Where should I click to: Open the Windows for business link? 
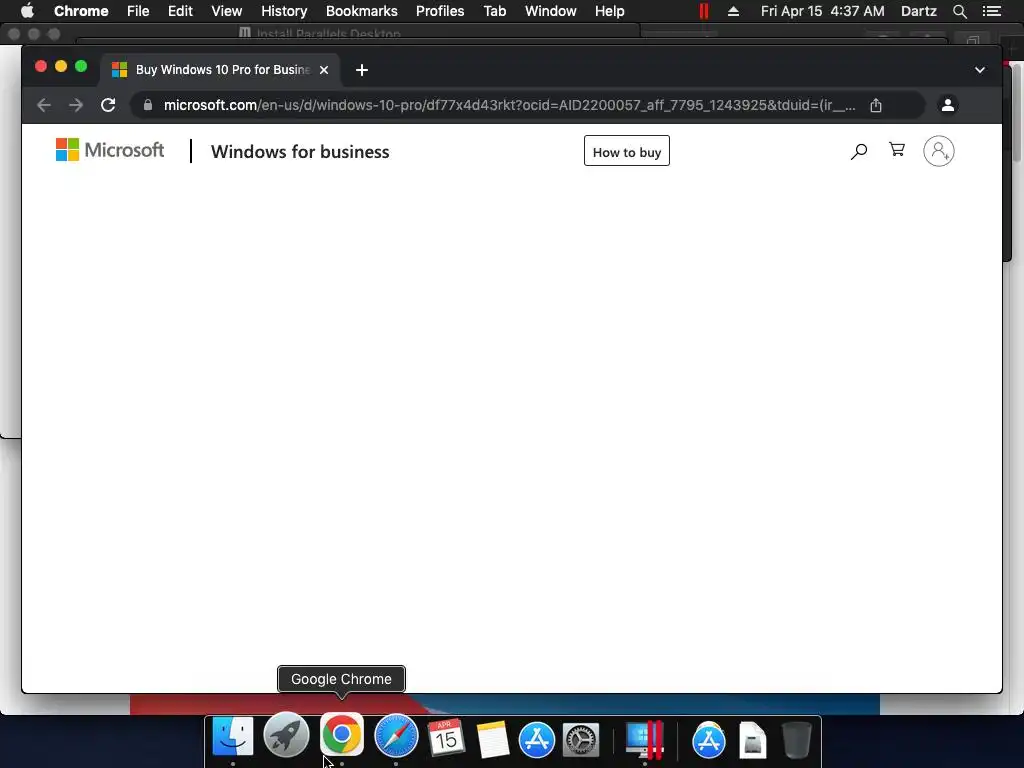(x=300, y=152)
